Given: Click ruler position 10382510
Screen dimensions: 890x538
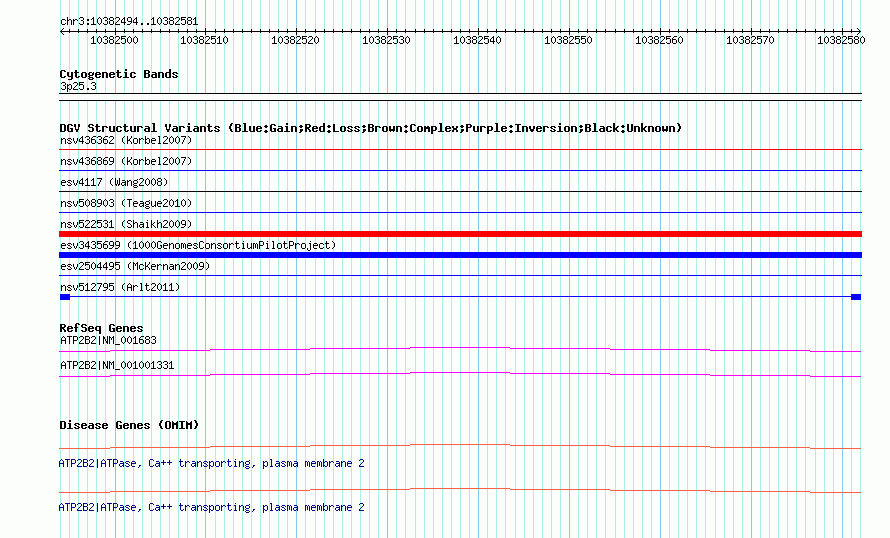Looking at the screenshot, I should click(x=204, y=40).
